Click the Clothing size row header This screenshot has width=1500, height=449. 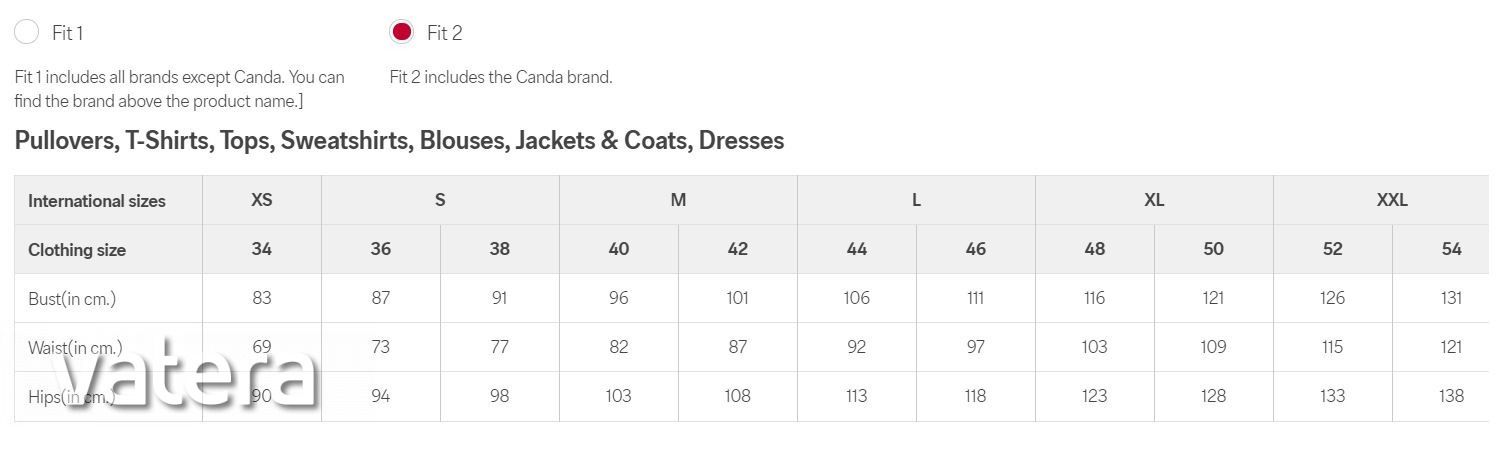tap(77, 250)
